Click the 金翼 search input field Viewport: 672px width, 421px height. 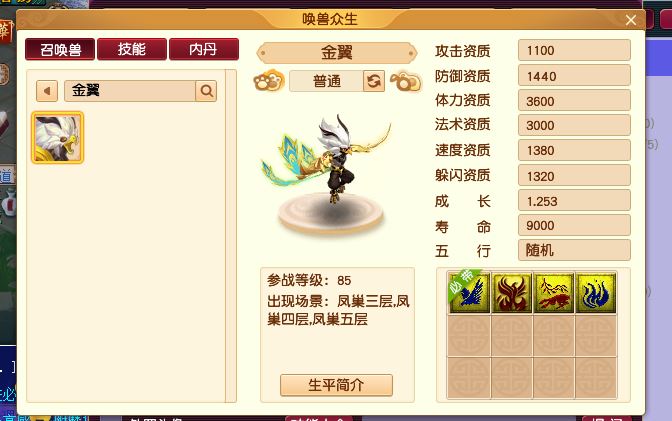[x=130, y=91]
